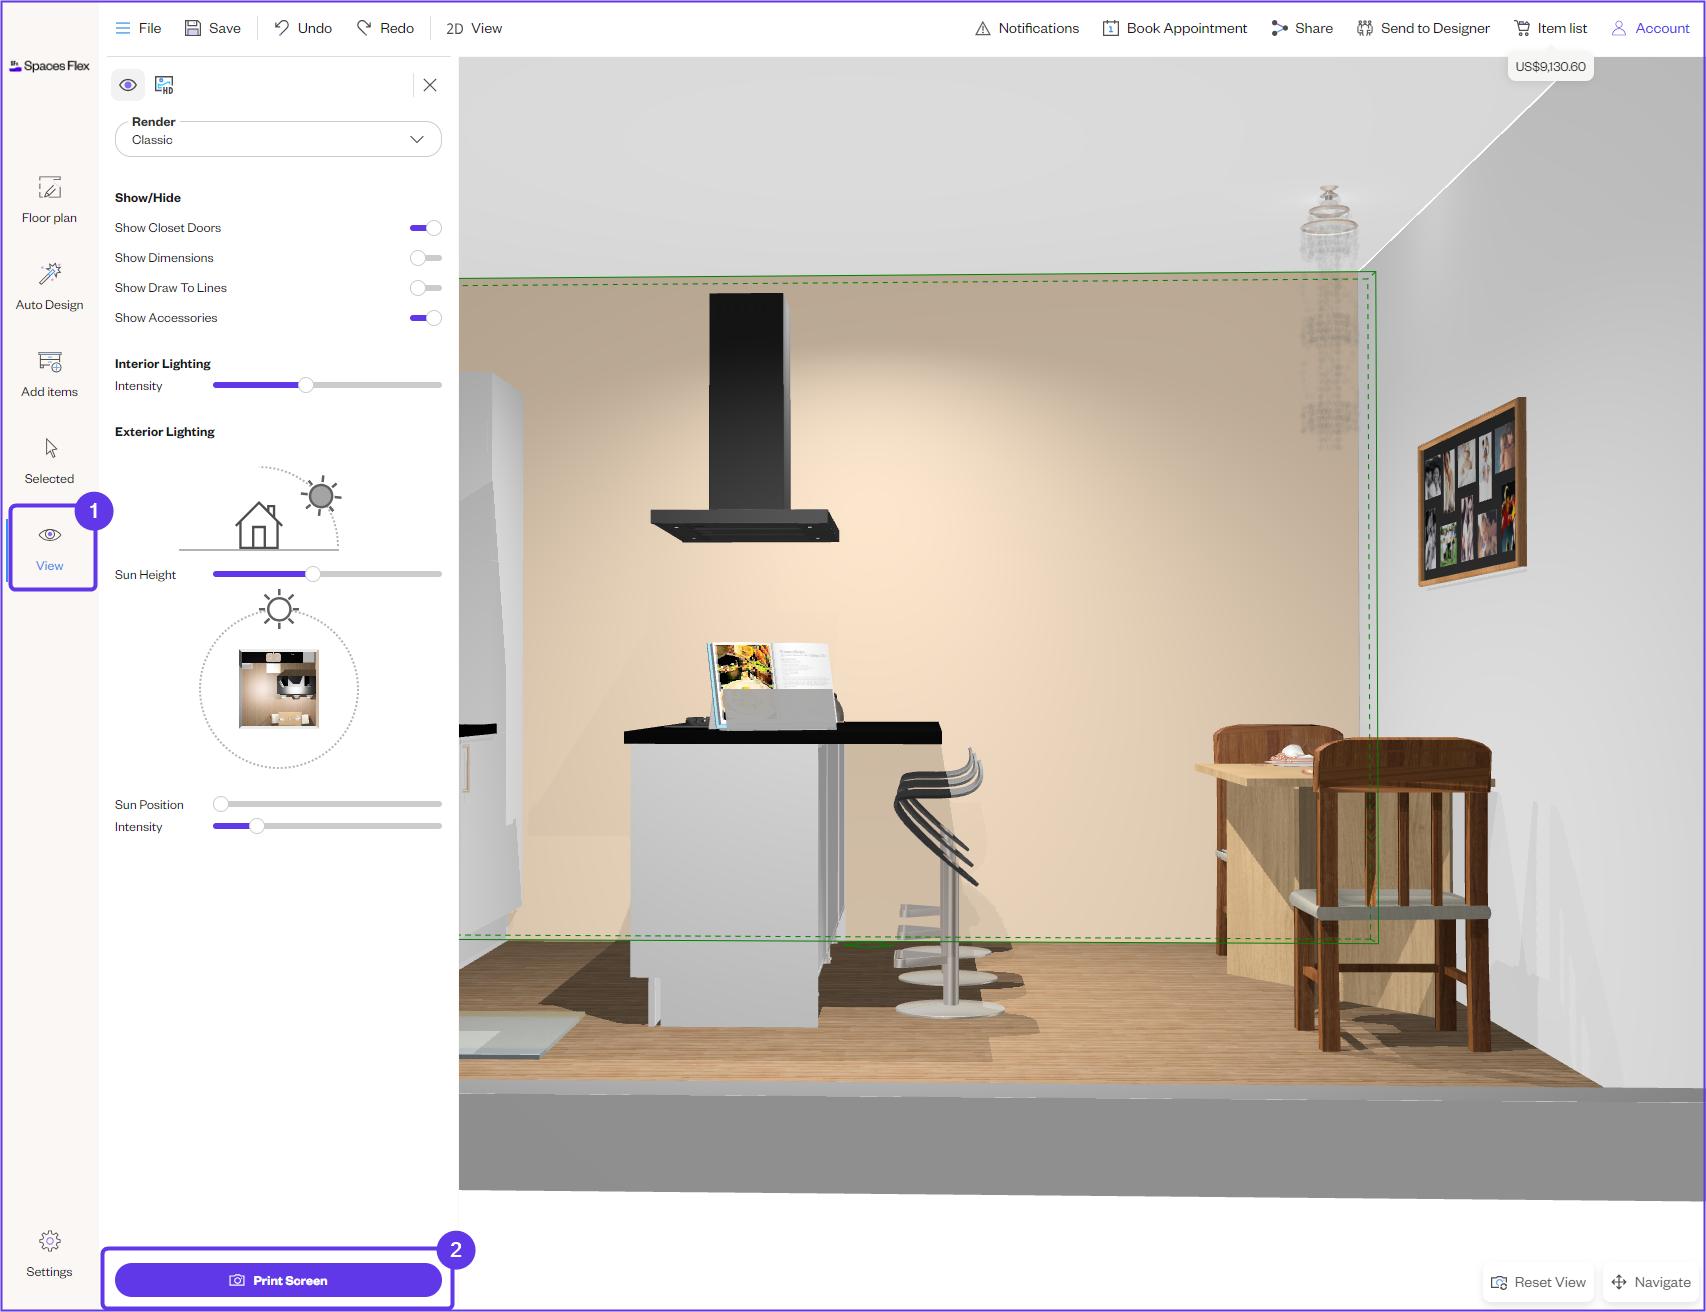Click Reset View button

tap(1538, 1282)
